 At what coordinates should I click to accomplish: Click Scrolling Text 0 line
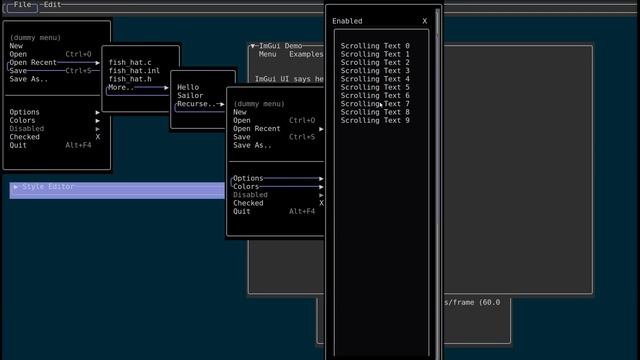[x=375, y=46]
